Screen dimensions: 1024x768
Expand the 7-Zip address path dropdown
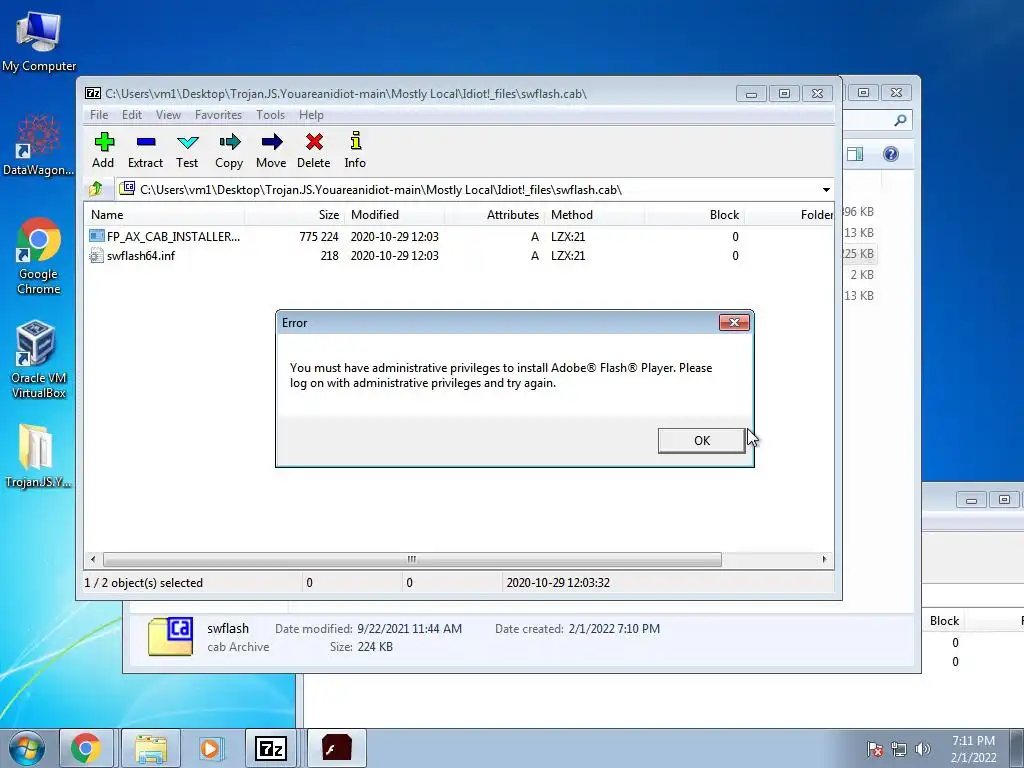(x=826, y=189)
